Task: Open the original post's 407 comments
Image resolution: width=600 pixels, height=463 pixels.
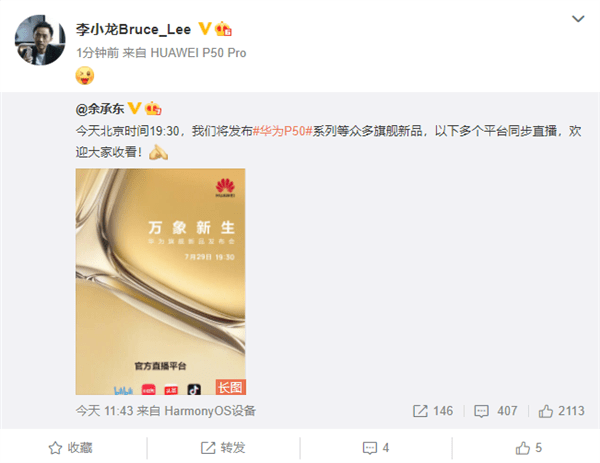Action: click(x=496, y=411)
